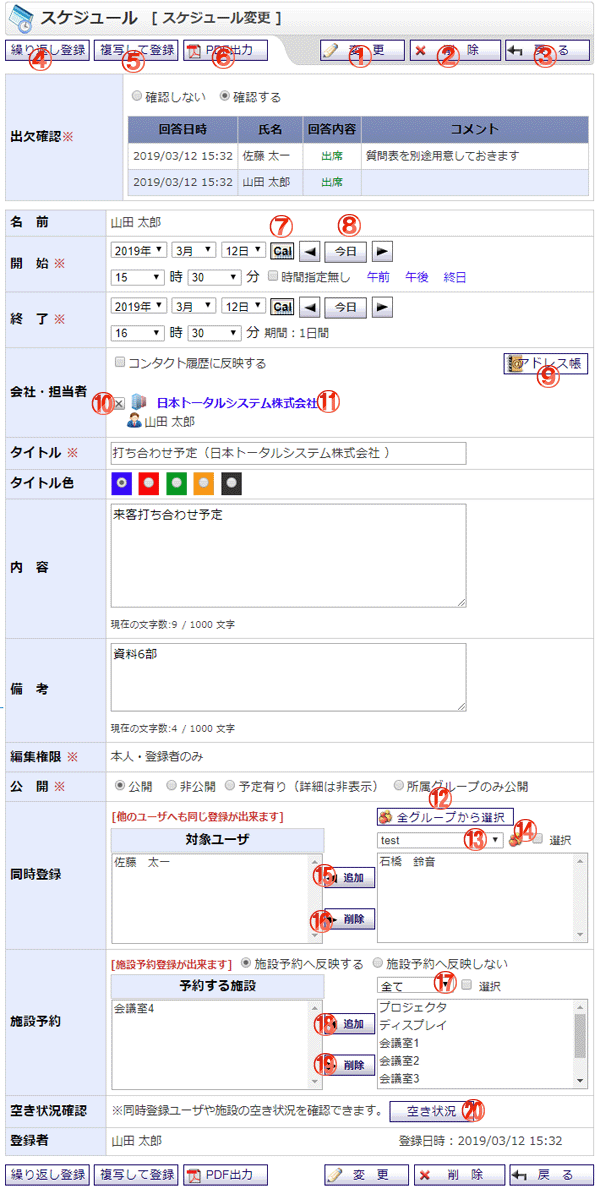Image resolution: width=600 pixels, height=1194 pixels.
Task: Open start date month dropdown
Action: point(193,249)
